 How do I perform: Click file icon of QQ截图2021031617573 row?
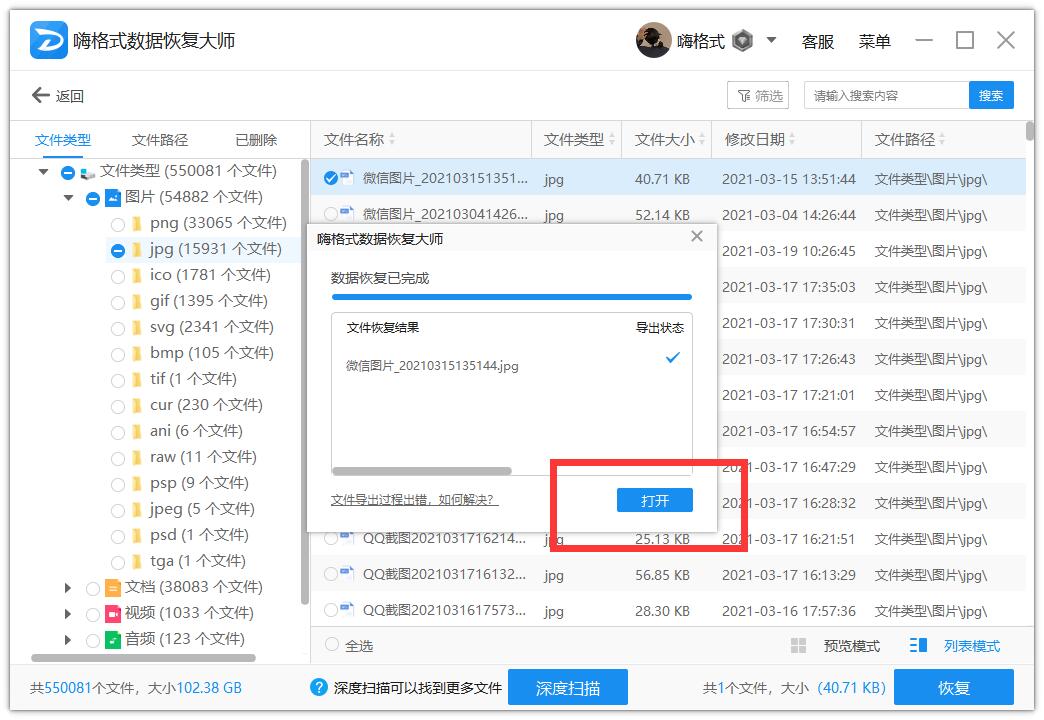[x=347, y=607]
